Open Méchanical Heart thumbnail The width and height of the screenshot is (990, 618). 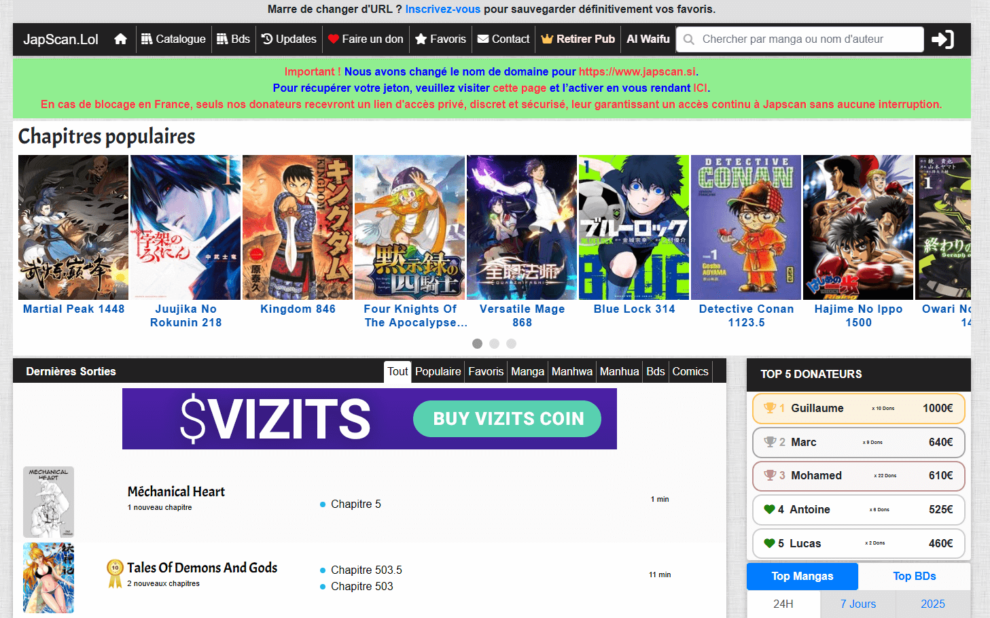coord(49,502)
